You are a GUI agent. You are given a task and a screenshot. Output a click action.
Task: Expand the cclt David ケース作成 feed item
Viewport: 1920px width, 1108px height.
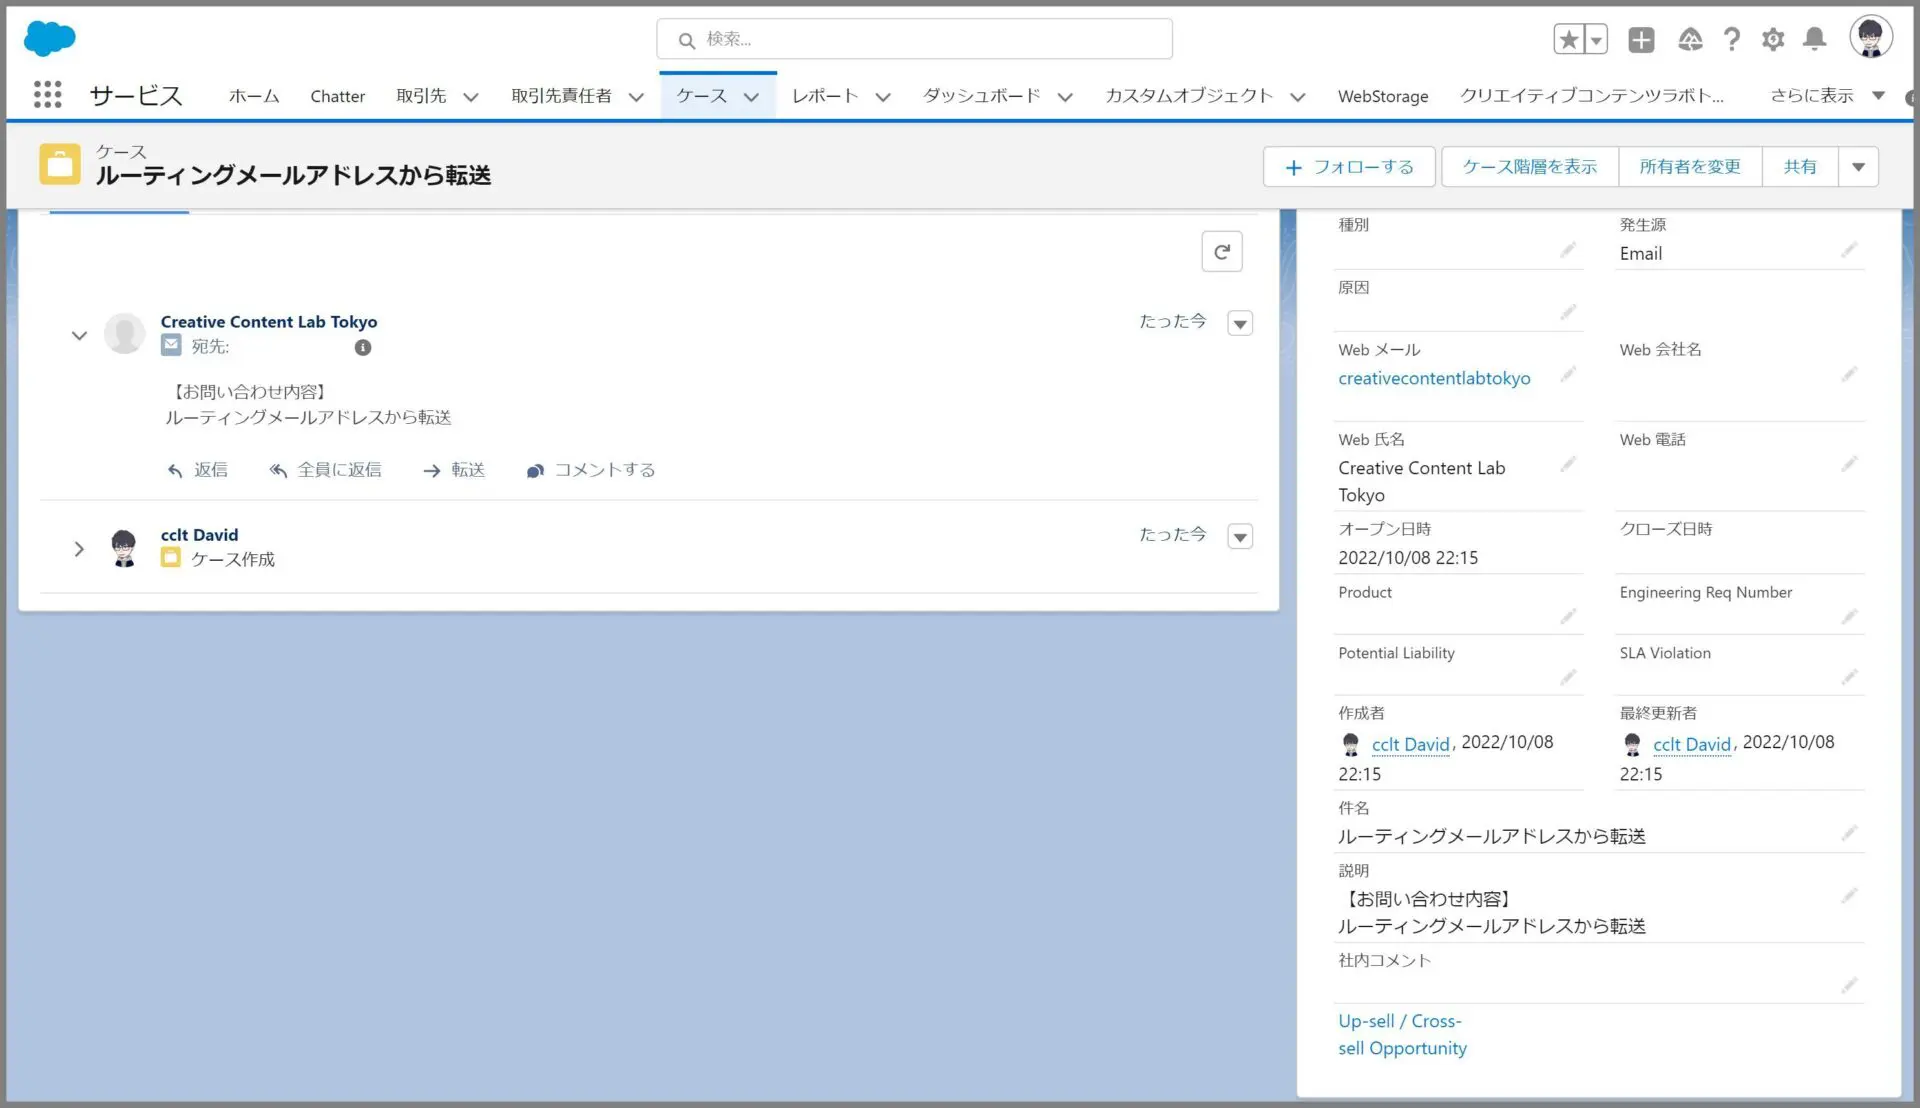[x=79, y=548]
